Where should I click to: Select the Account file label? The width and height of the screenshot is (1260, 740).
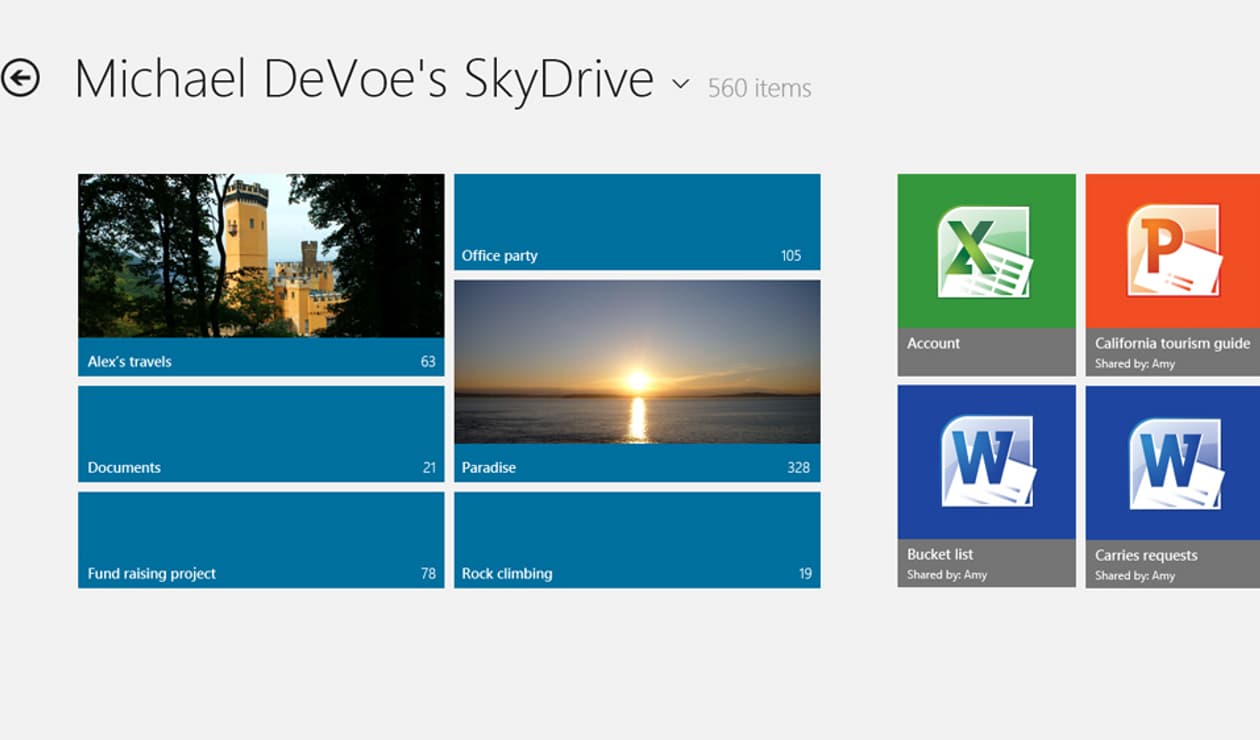coord(933,343)
